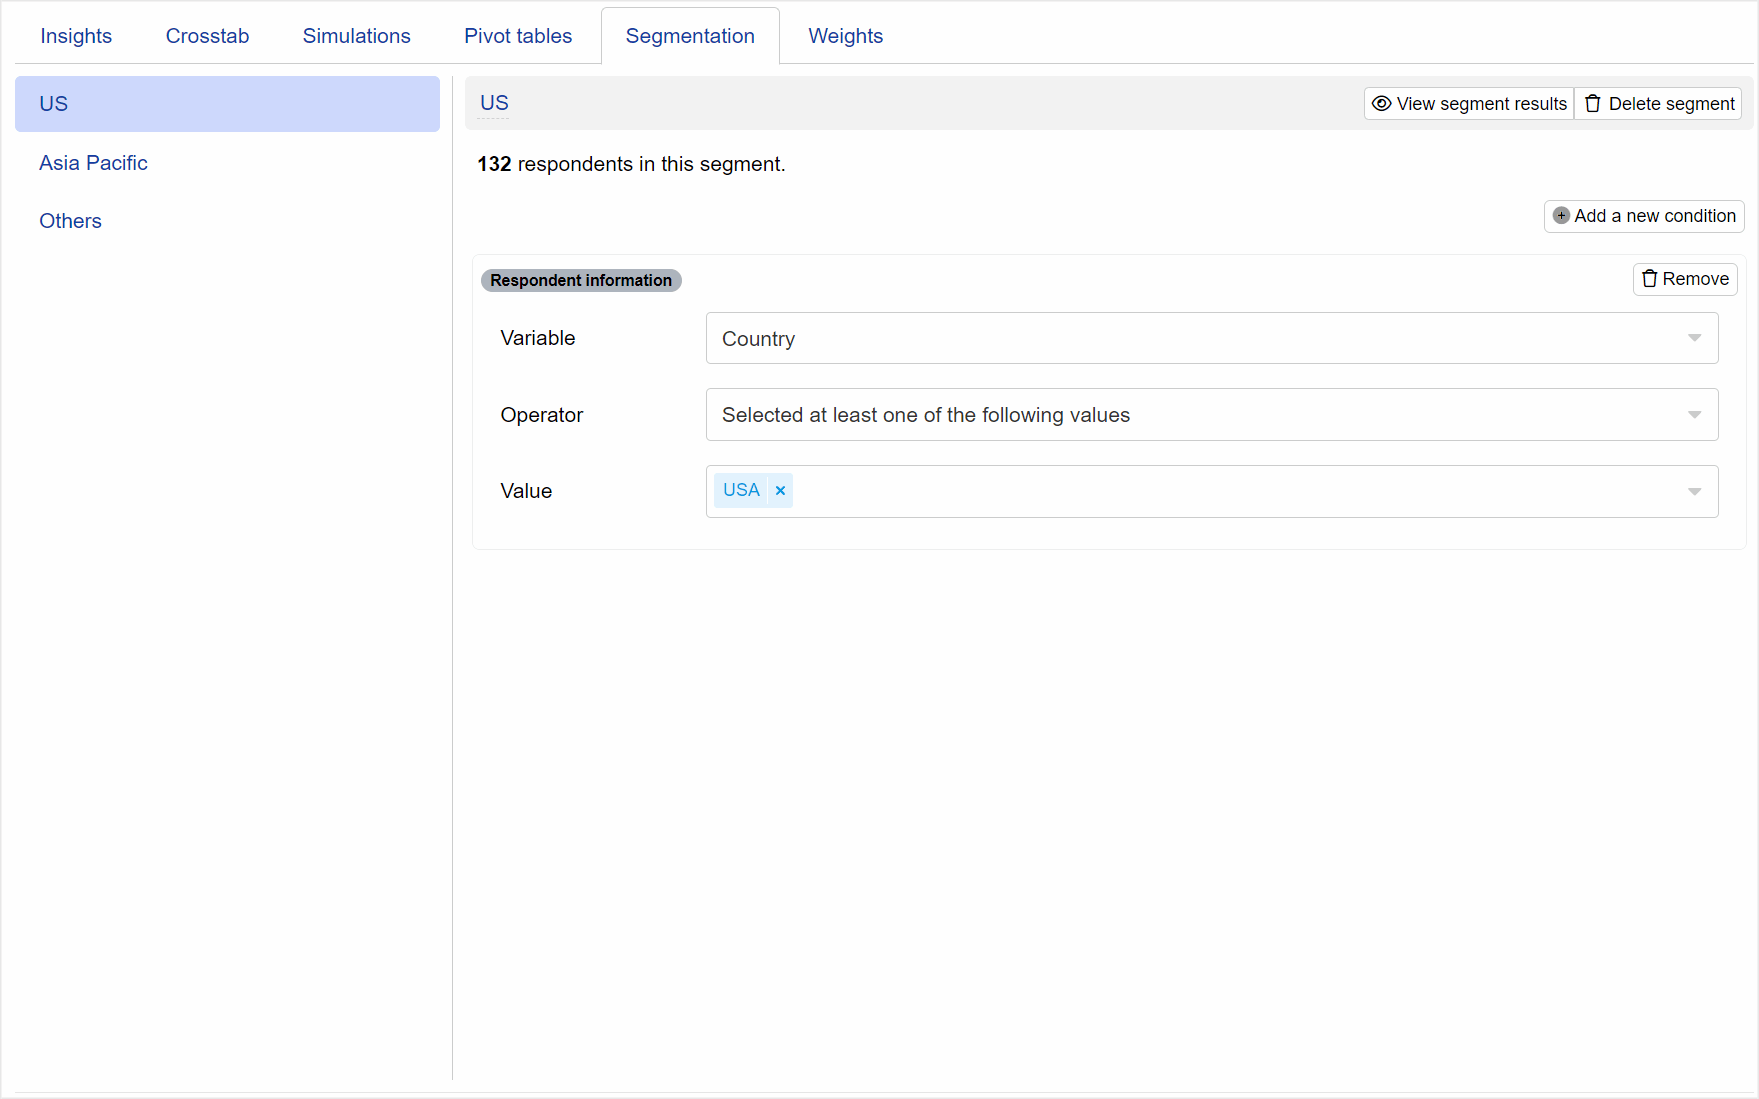Add a new condition
This screenshot has height=1099, width=1759.
coord(1644,216)
